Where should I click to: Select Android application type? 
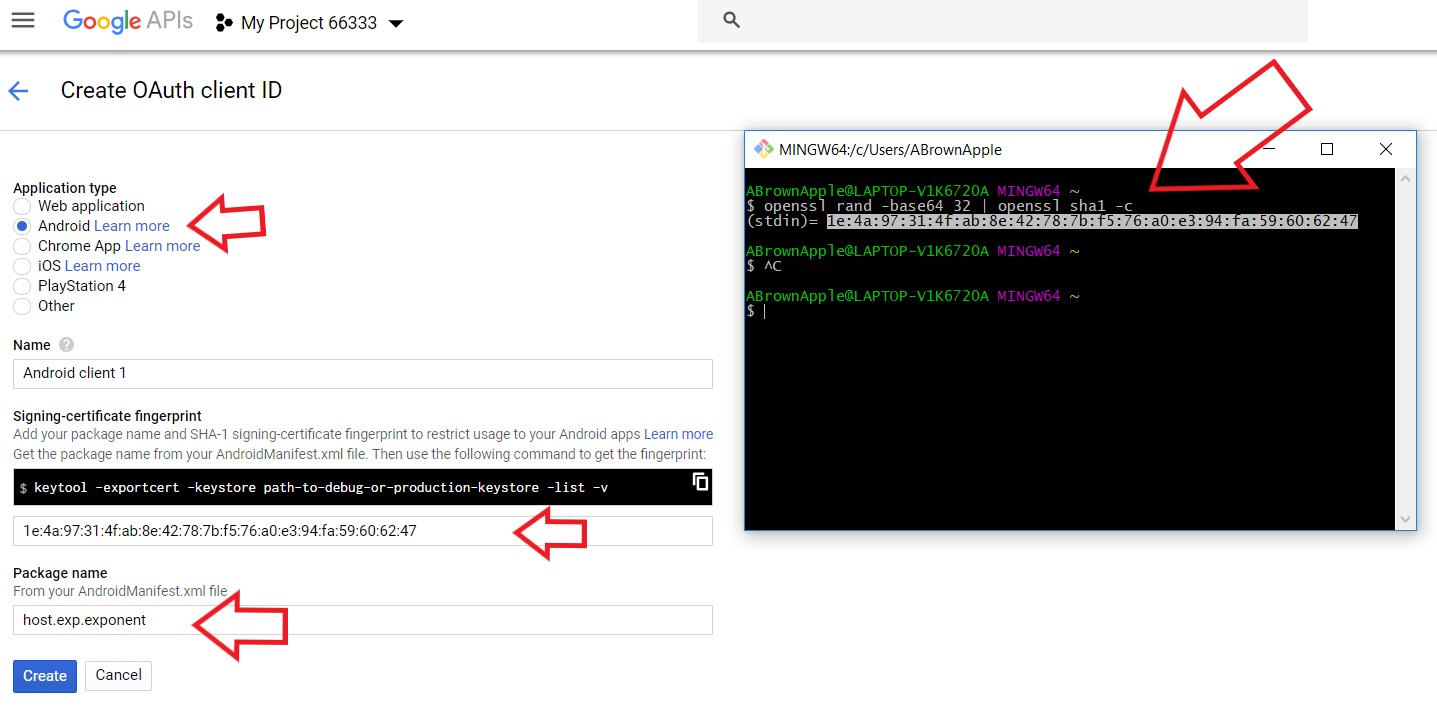(22, 226)
